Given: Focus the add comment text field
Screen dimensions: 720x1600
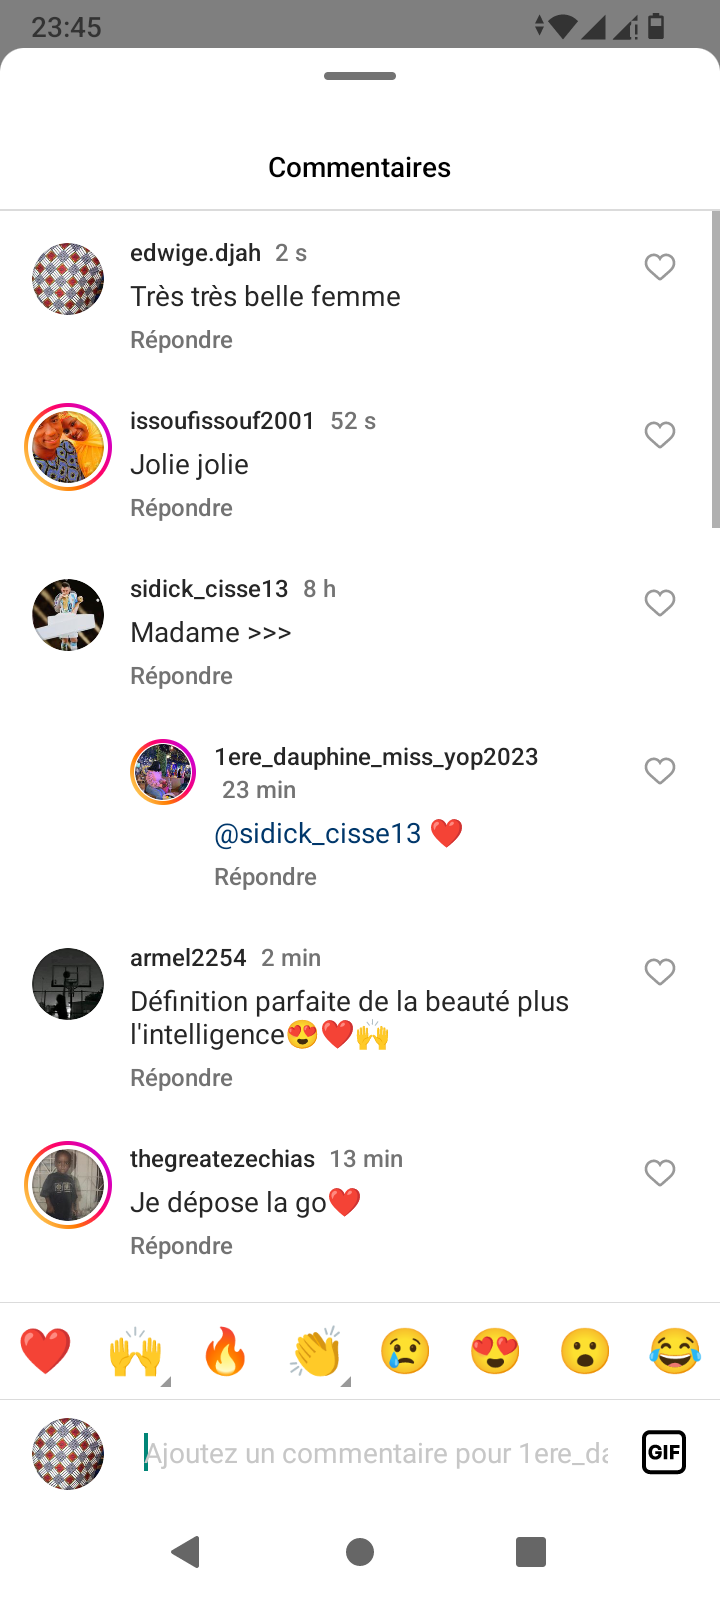Looking at the screenshot, I should tap(376, 1453).
